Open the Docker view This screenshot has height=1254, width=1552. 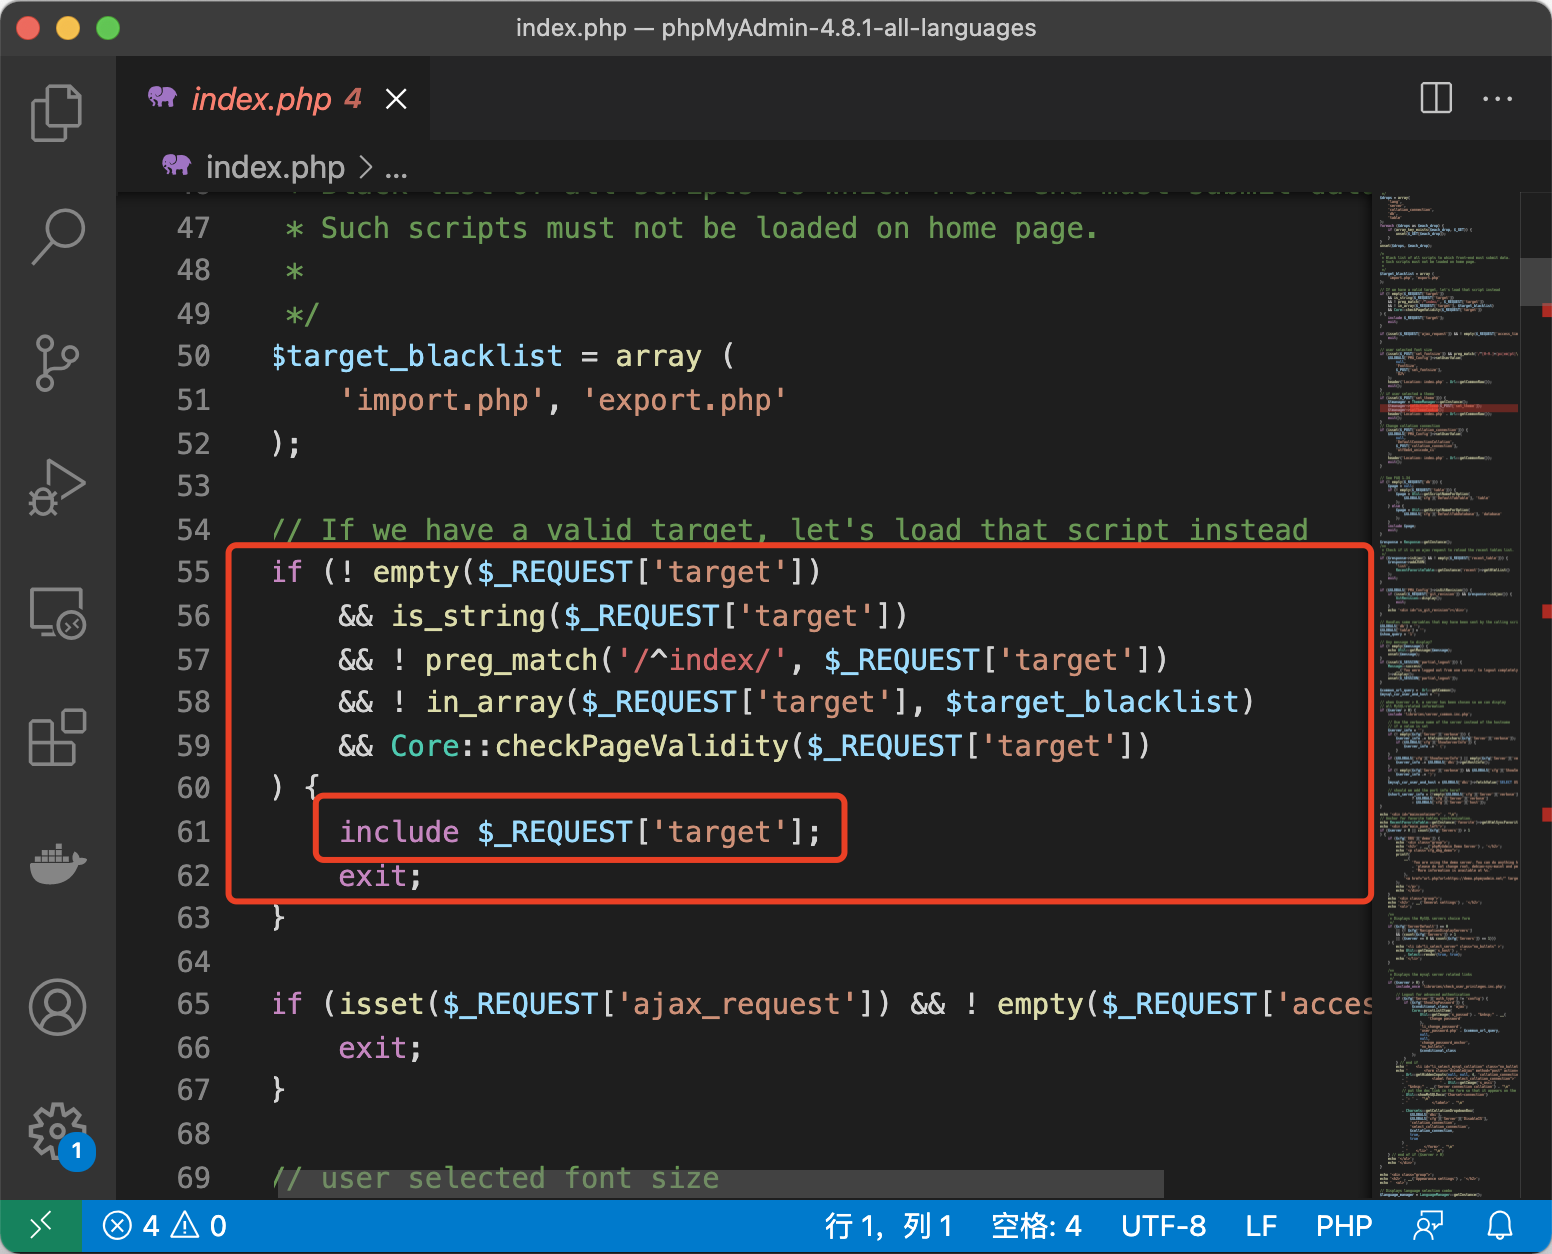(57, 863)
